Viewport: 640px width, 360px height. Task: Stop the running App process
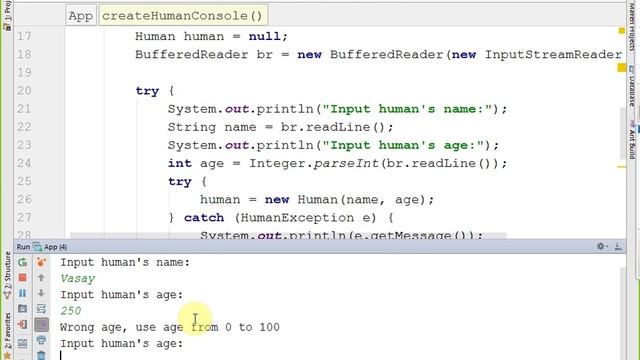[x=22, y=278]
